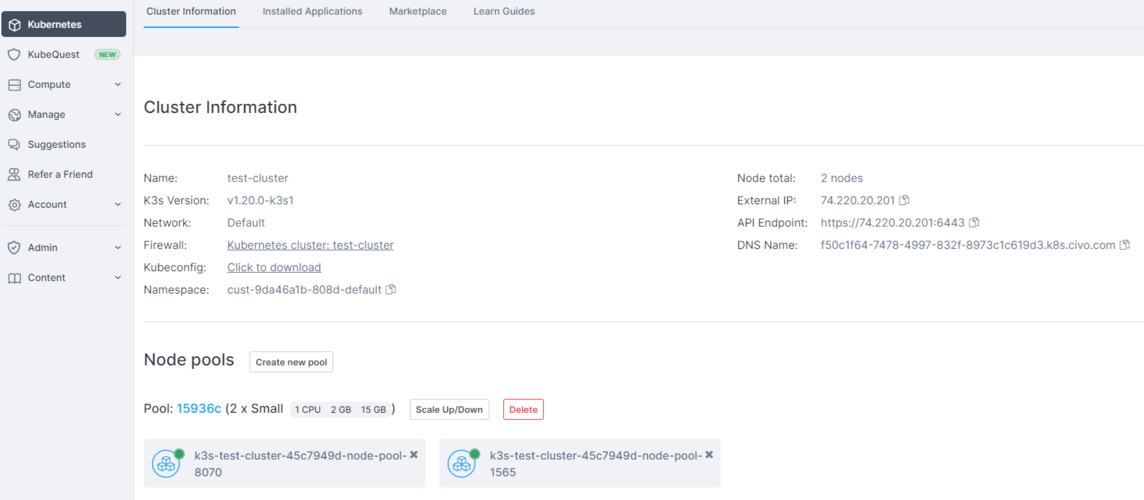Click the 2 nodes total value

point(842,178)
